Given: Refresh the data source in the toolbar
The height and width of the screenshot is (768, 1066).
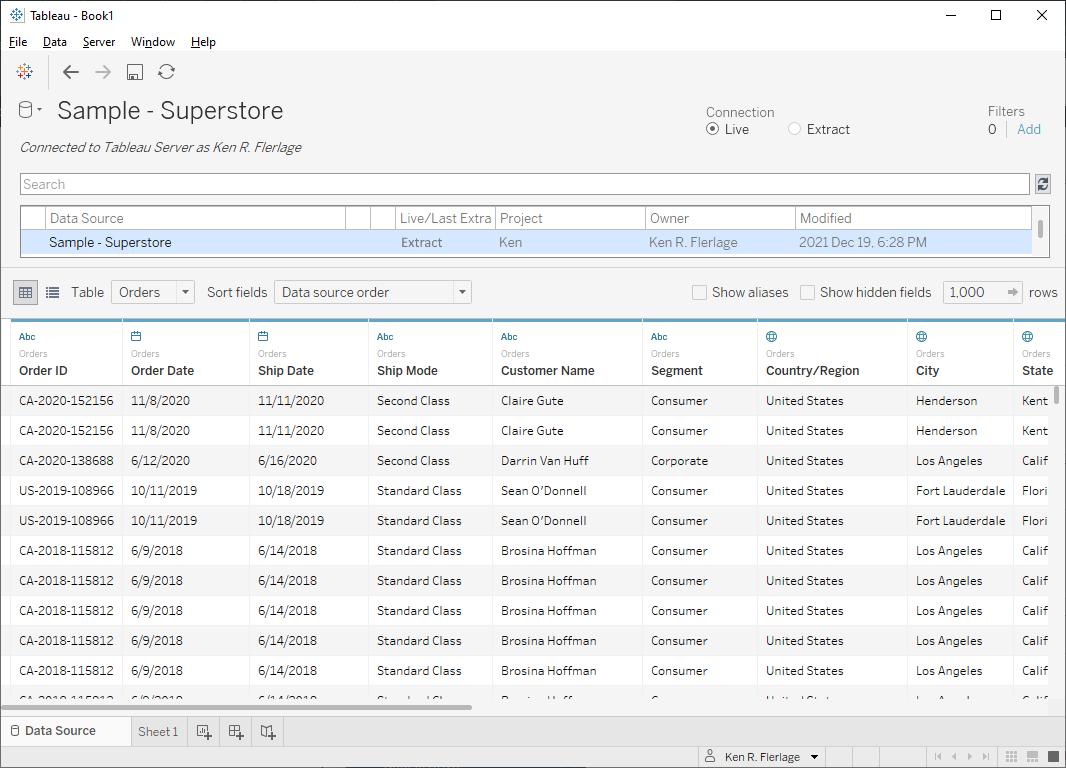Looking at the screenshot, I should [167, 71].
